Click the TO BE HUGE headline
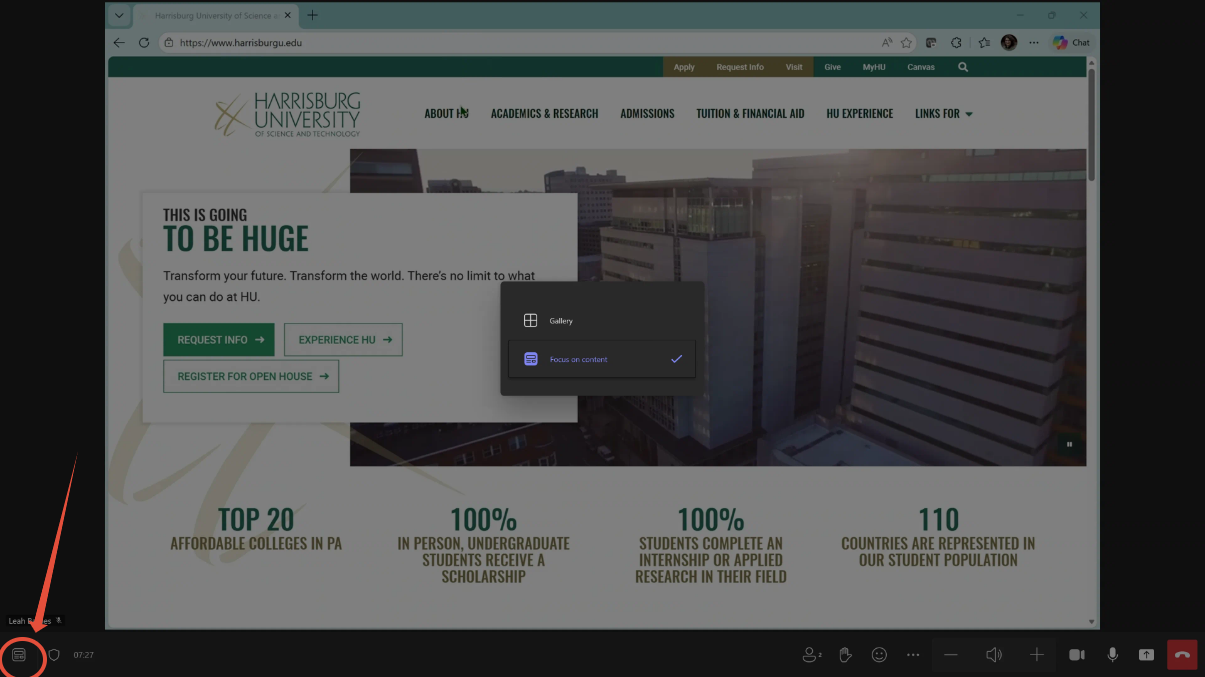 pyautogui.click(x=236, y=239)
